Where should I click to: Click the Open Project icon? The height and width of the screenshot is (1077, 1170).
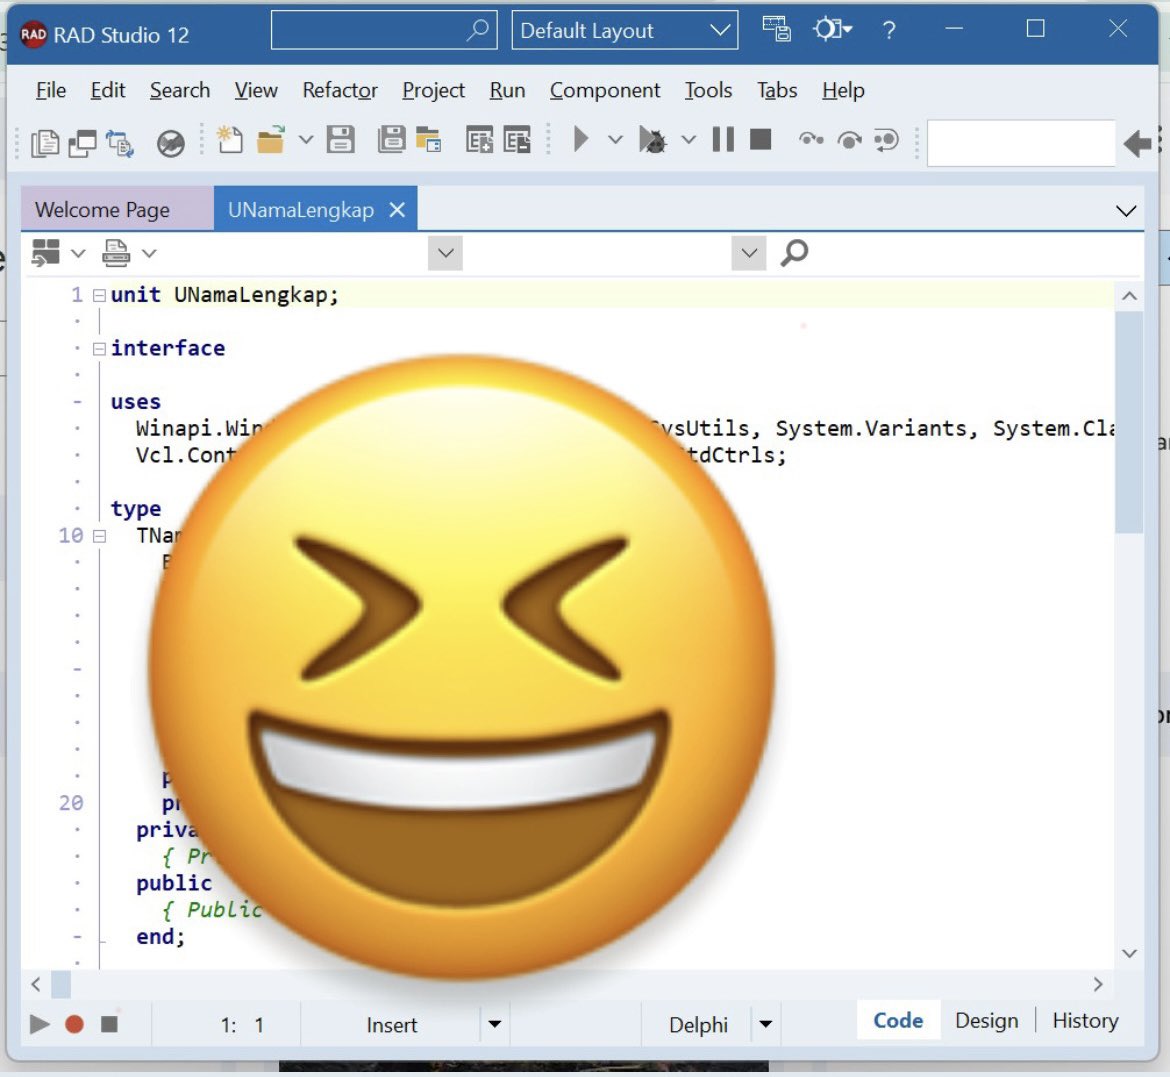[x=428, y=140]
